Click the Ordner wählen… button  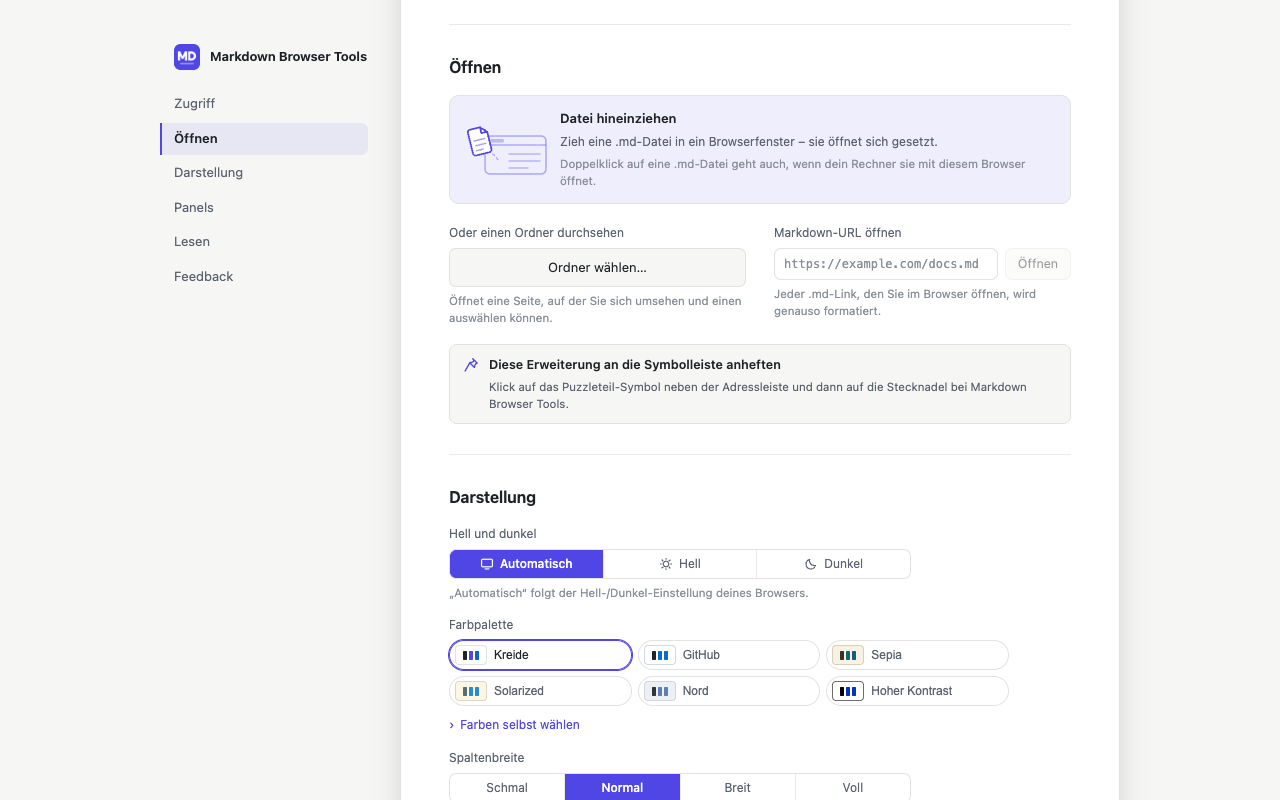coord(597,268)
